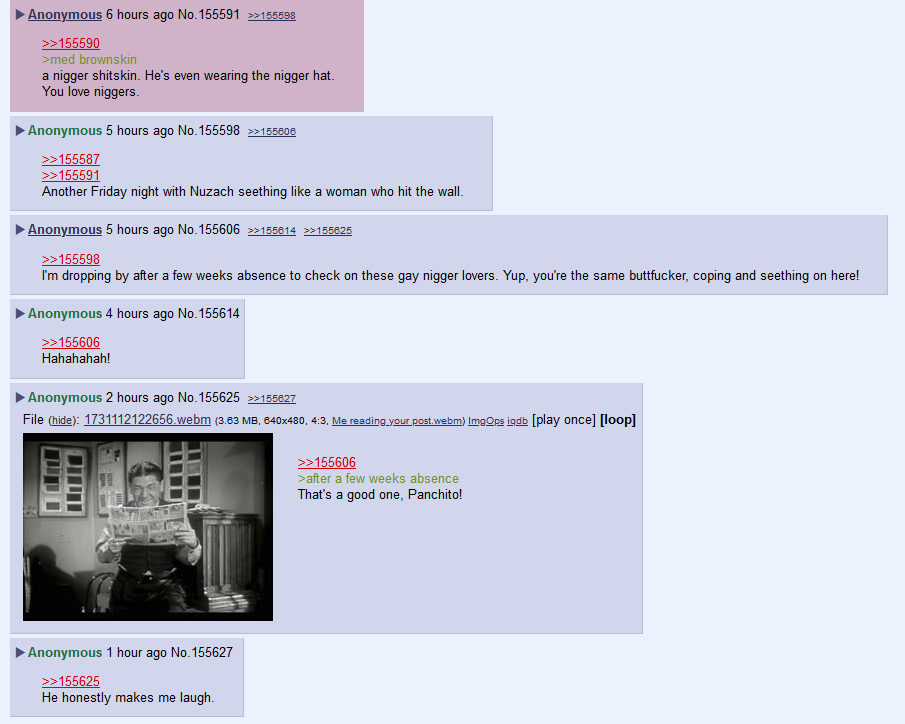Search the video on ImgOps
The width and height of the screenshot is (905, 724).
pyautogui.click(x=486, y=421)
